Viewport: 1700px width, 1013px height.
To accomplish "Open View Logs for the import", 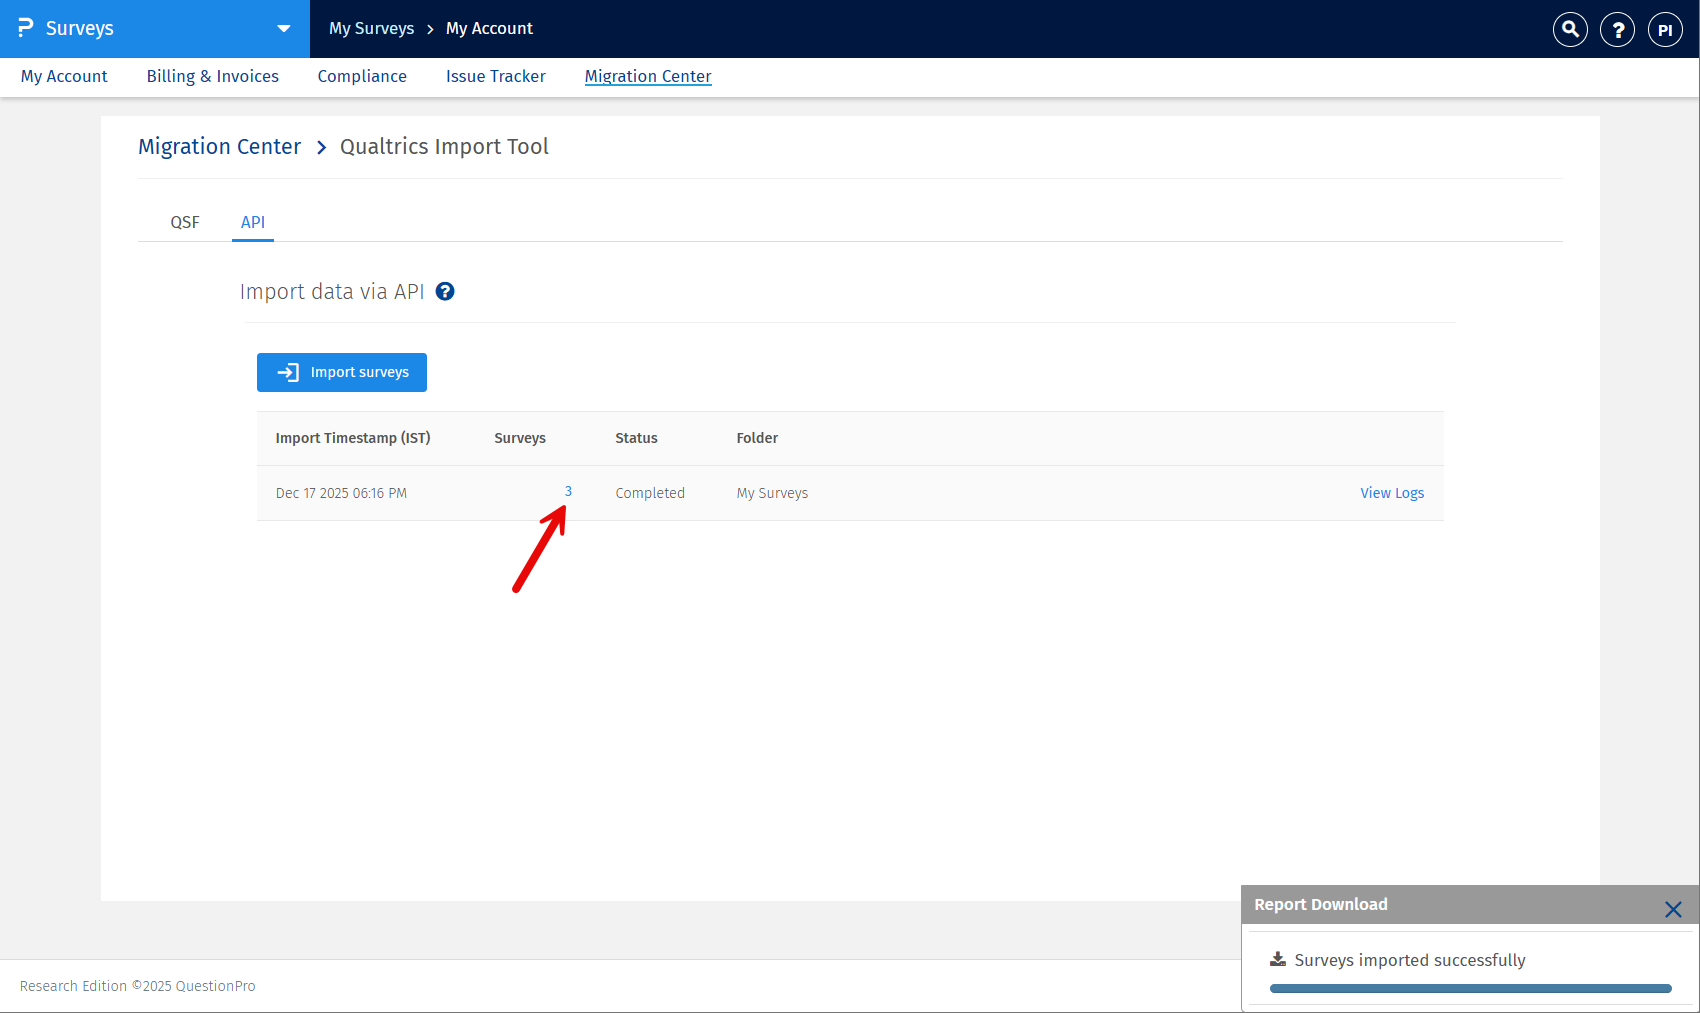I will [x=1392, y=493].
